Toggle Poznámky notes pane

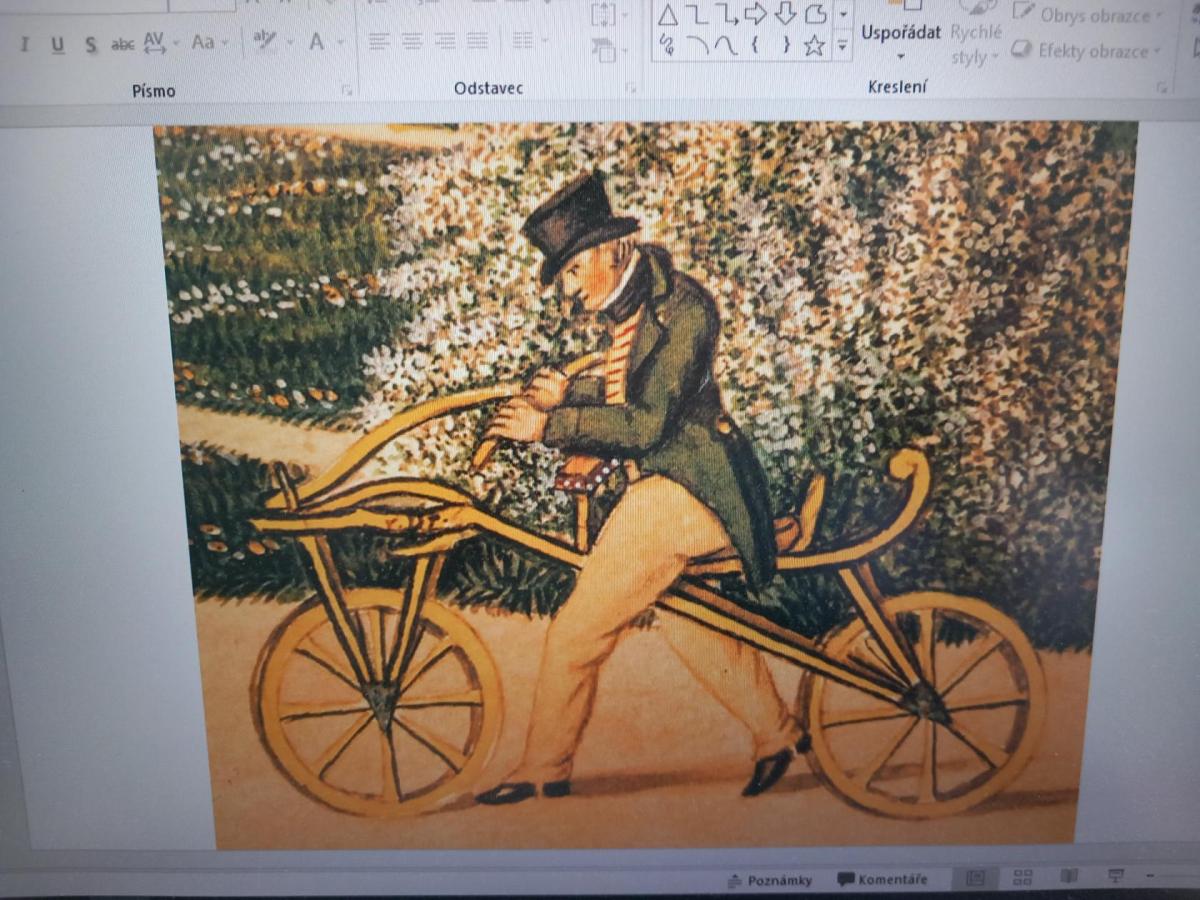coord(769,880)
